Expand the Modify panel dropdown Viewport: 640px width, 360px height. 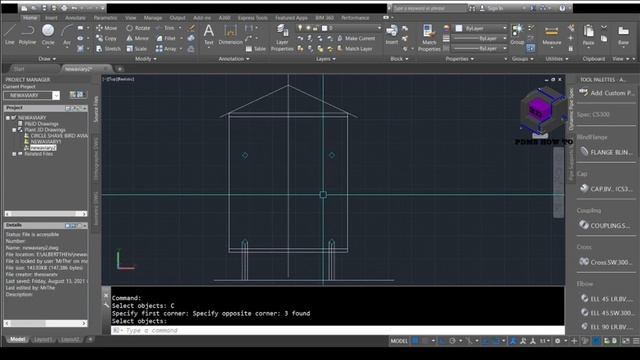point(146,59)
